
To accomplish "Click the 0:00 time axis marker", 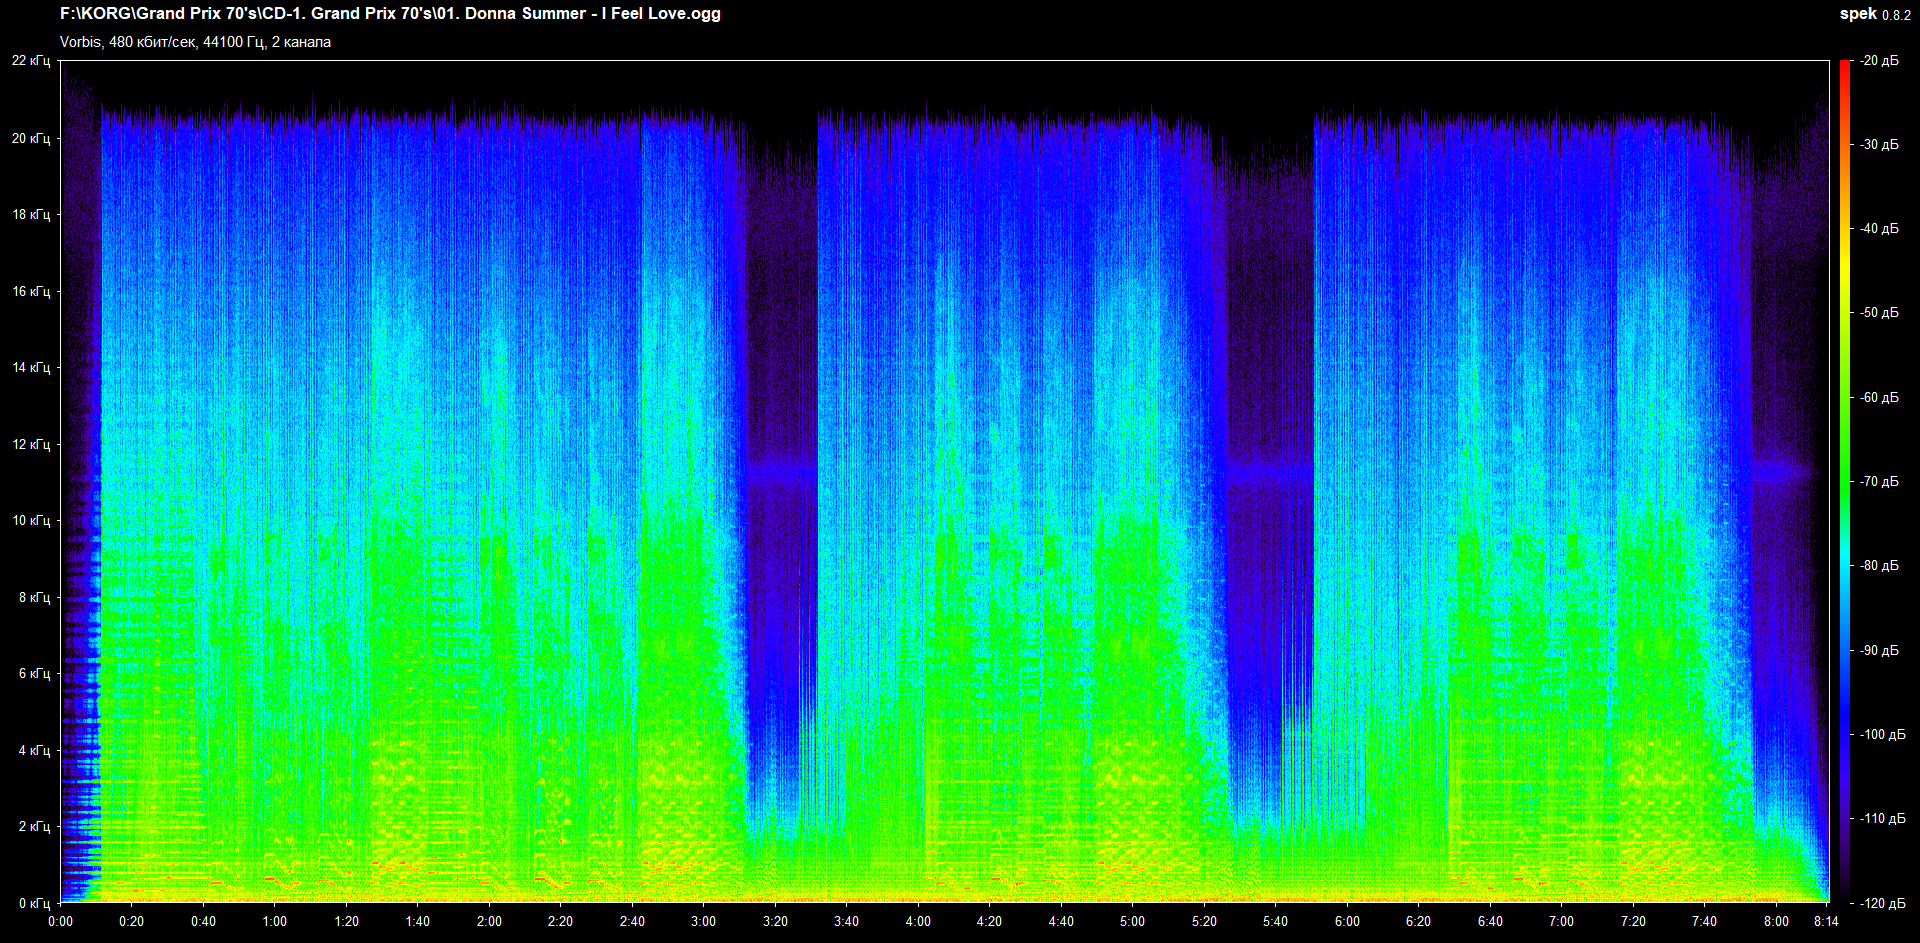I will coord(61,921).
